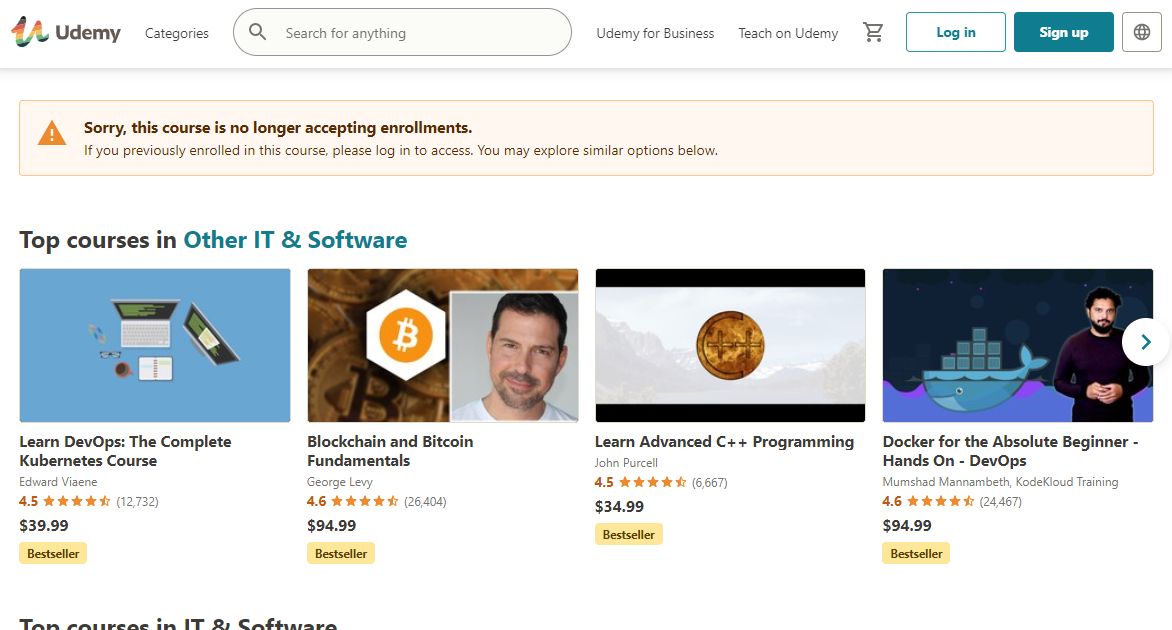Click Blockchain and Bitcoin Fundamentals title
Viewport: 1172px width, 630px height.
point(390,451)
